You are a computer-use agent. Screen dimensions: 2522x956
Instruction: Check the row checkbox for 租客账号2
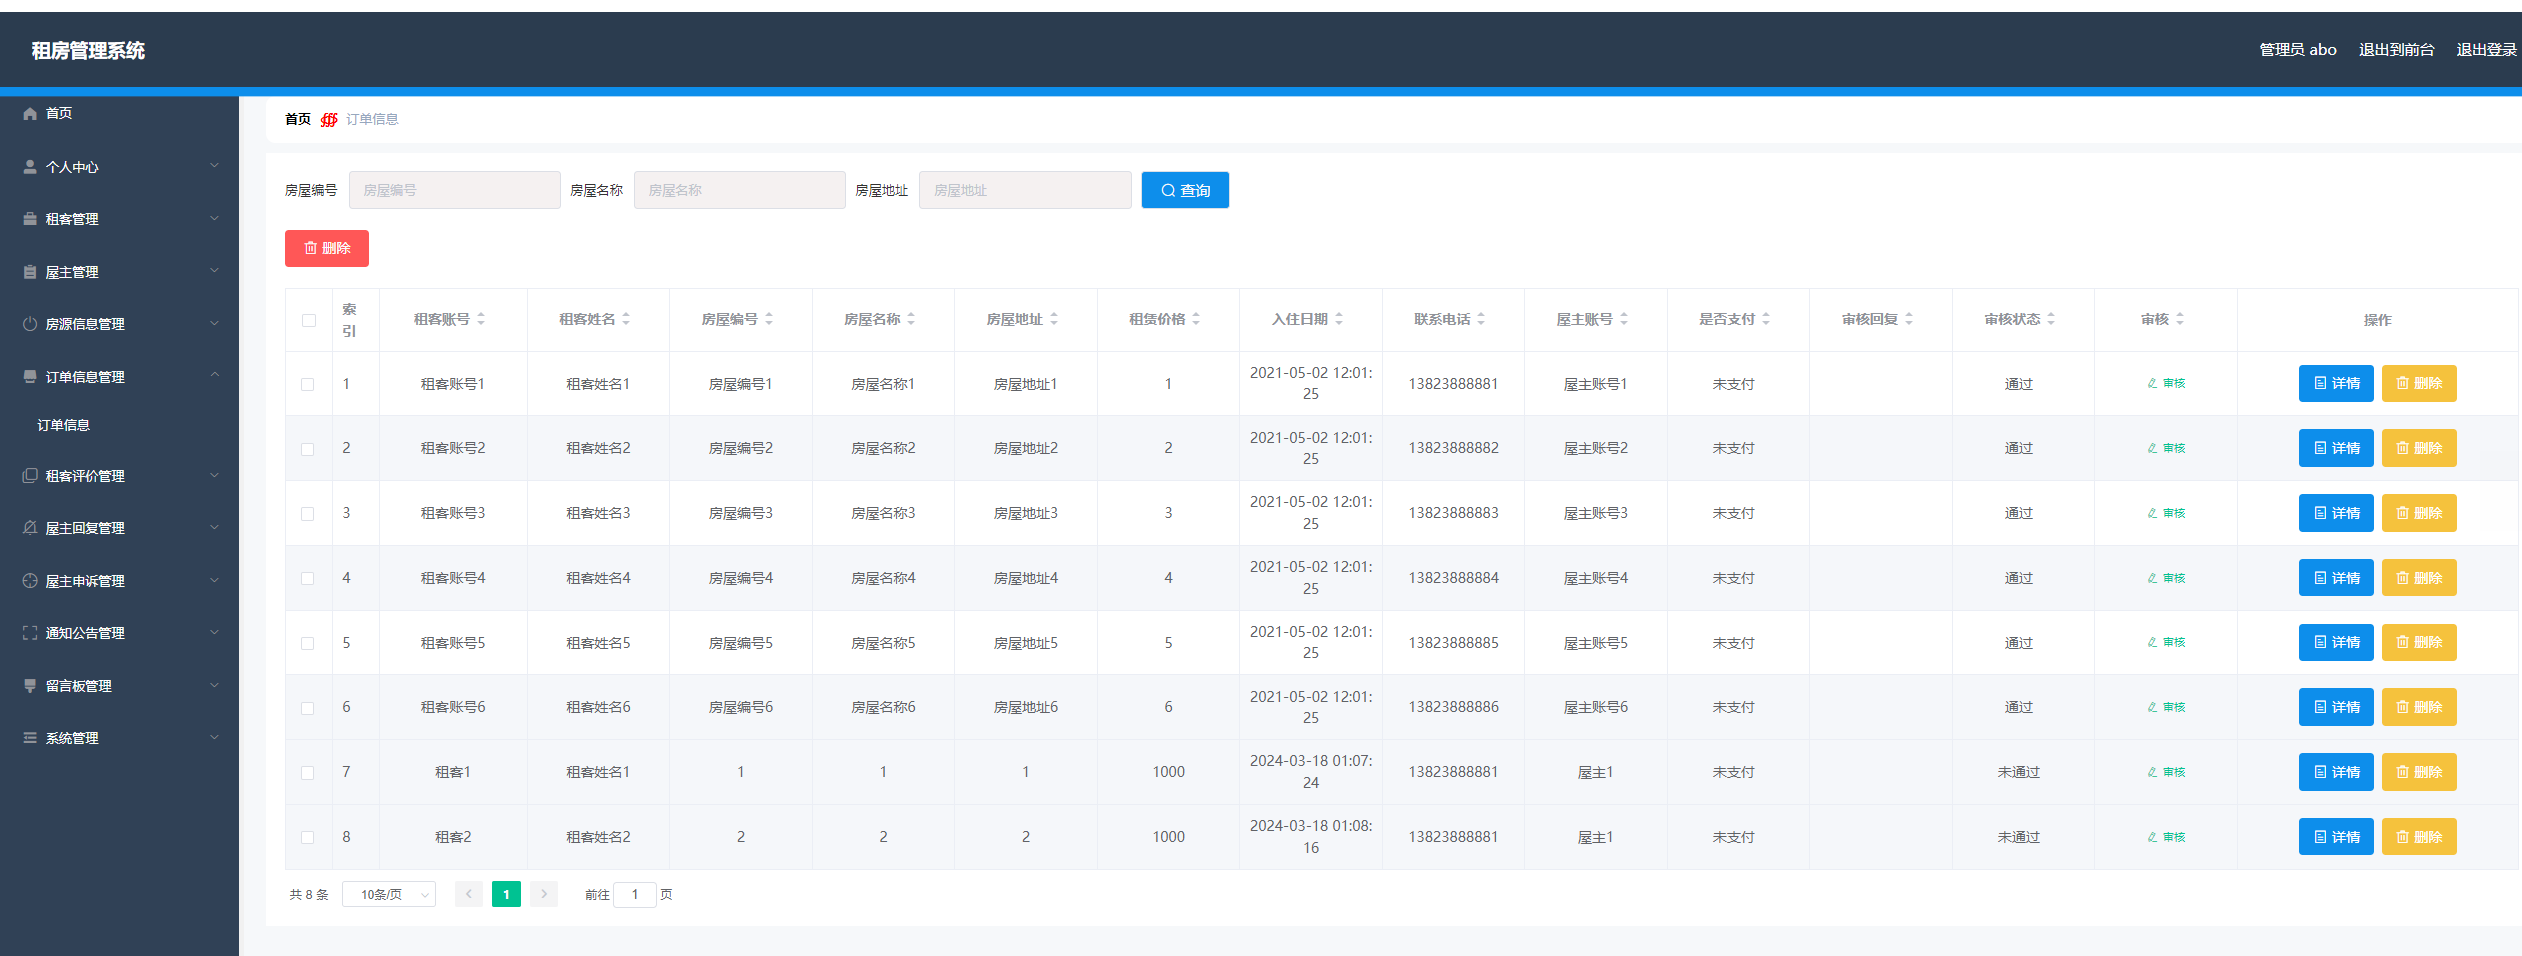click(308, 449)
